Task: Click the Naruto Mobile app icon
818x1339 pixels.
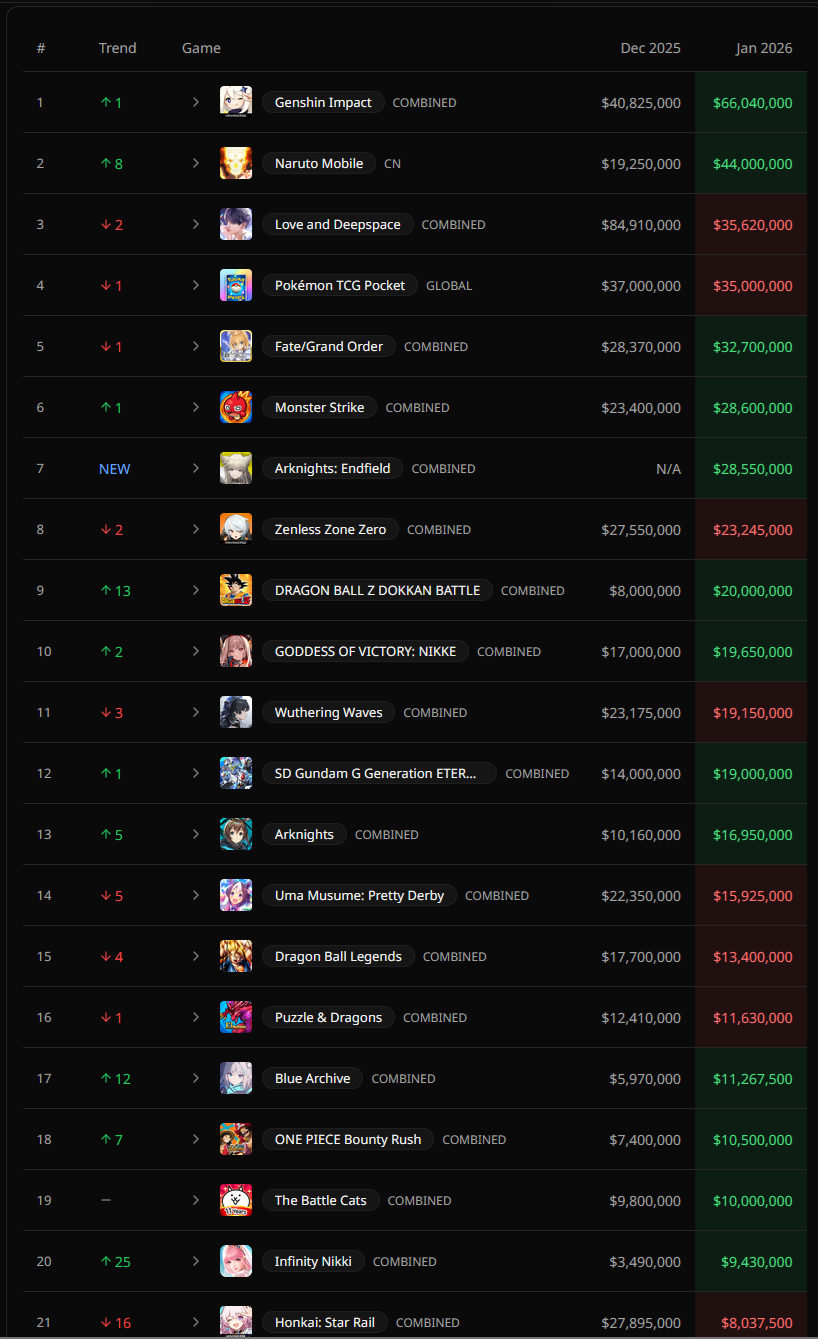Action: tap(236, 163)
